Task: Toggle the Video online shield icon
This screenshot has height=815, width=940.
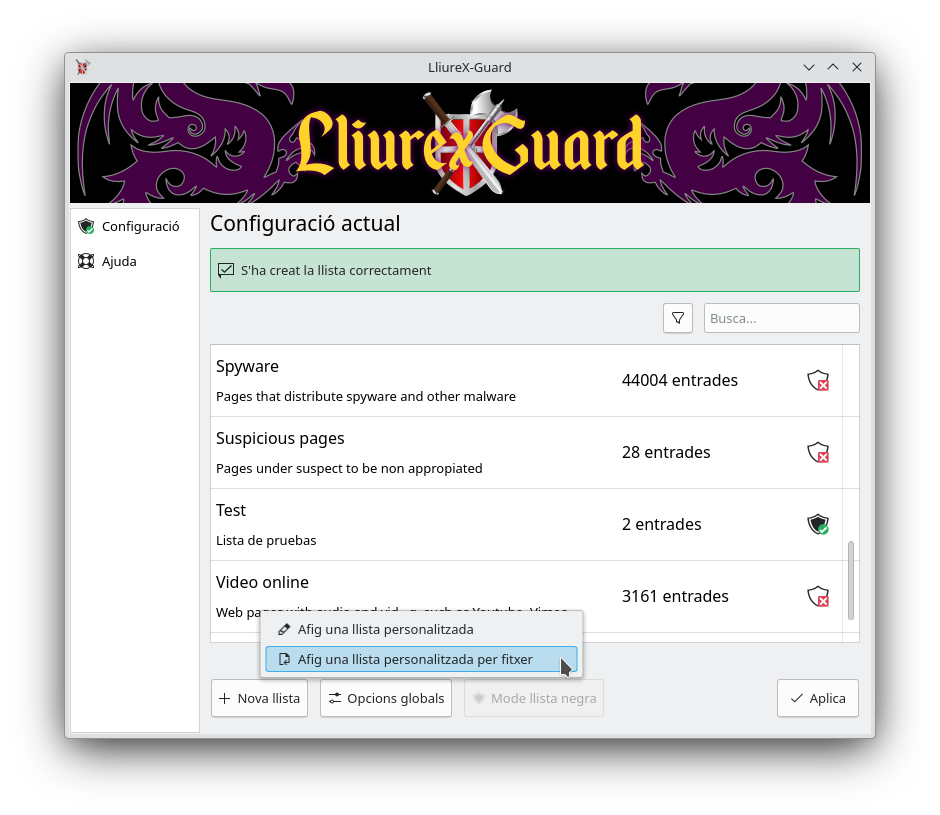Action: (818, 596)
